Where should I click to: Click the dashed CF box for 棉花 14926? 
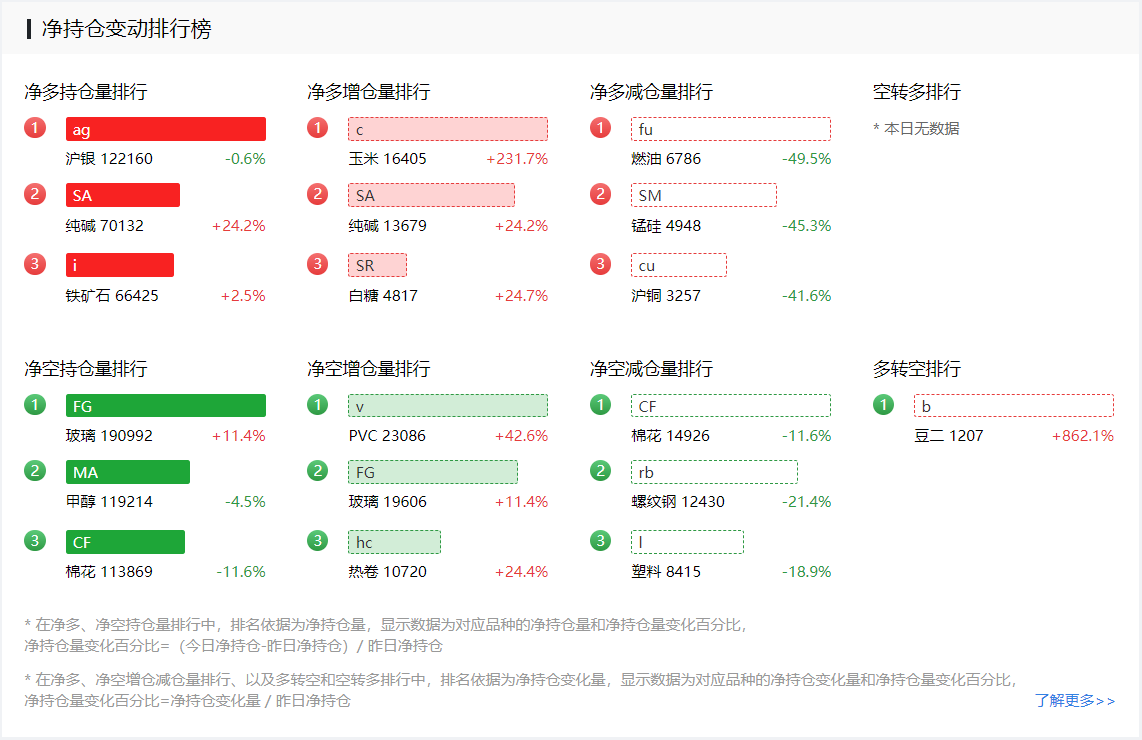730,406
